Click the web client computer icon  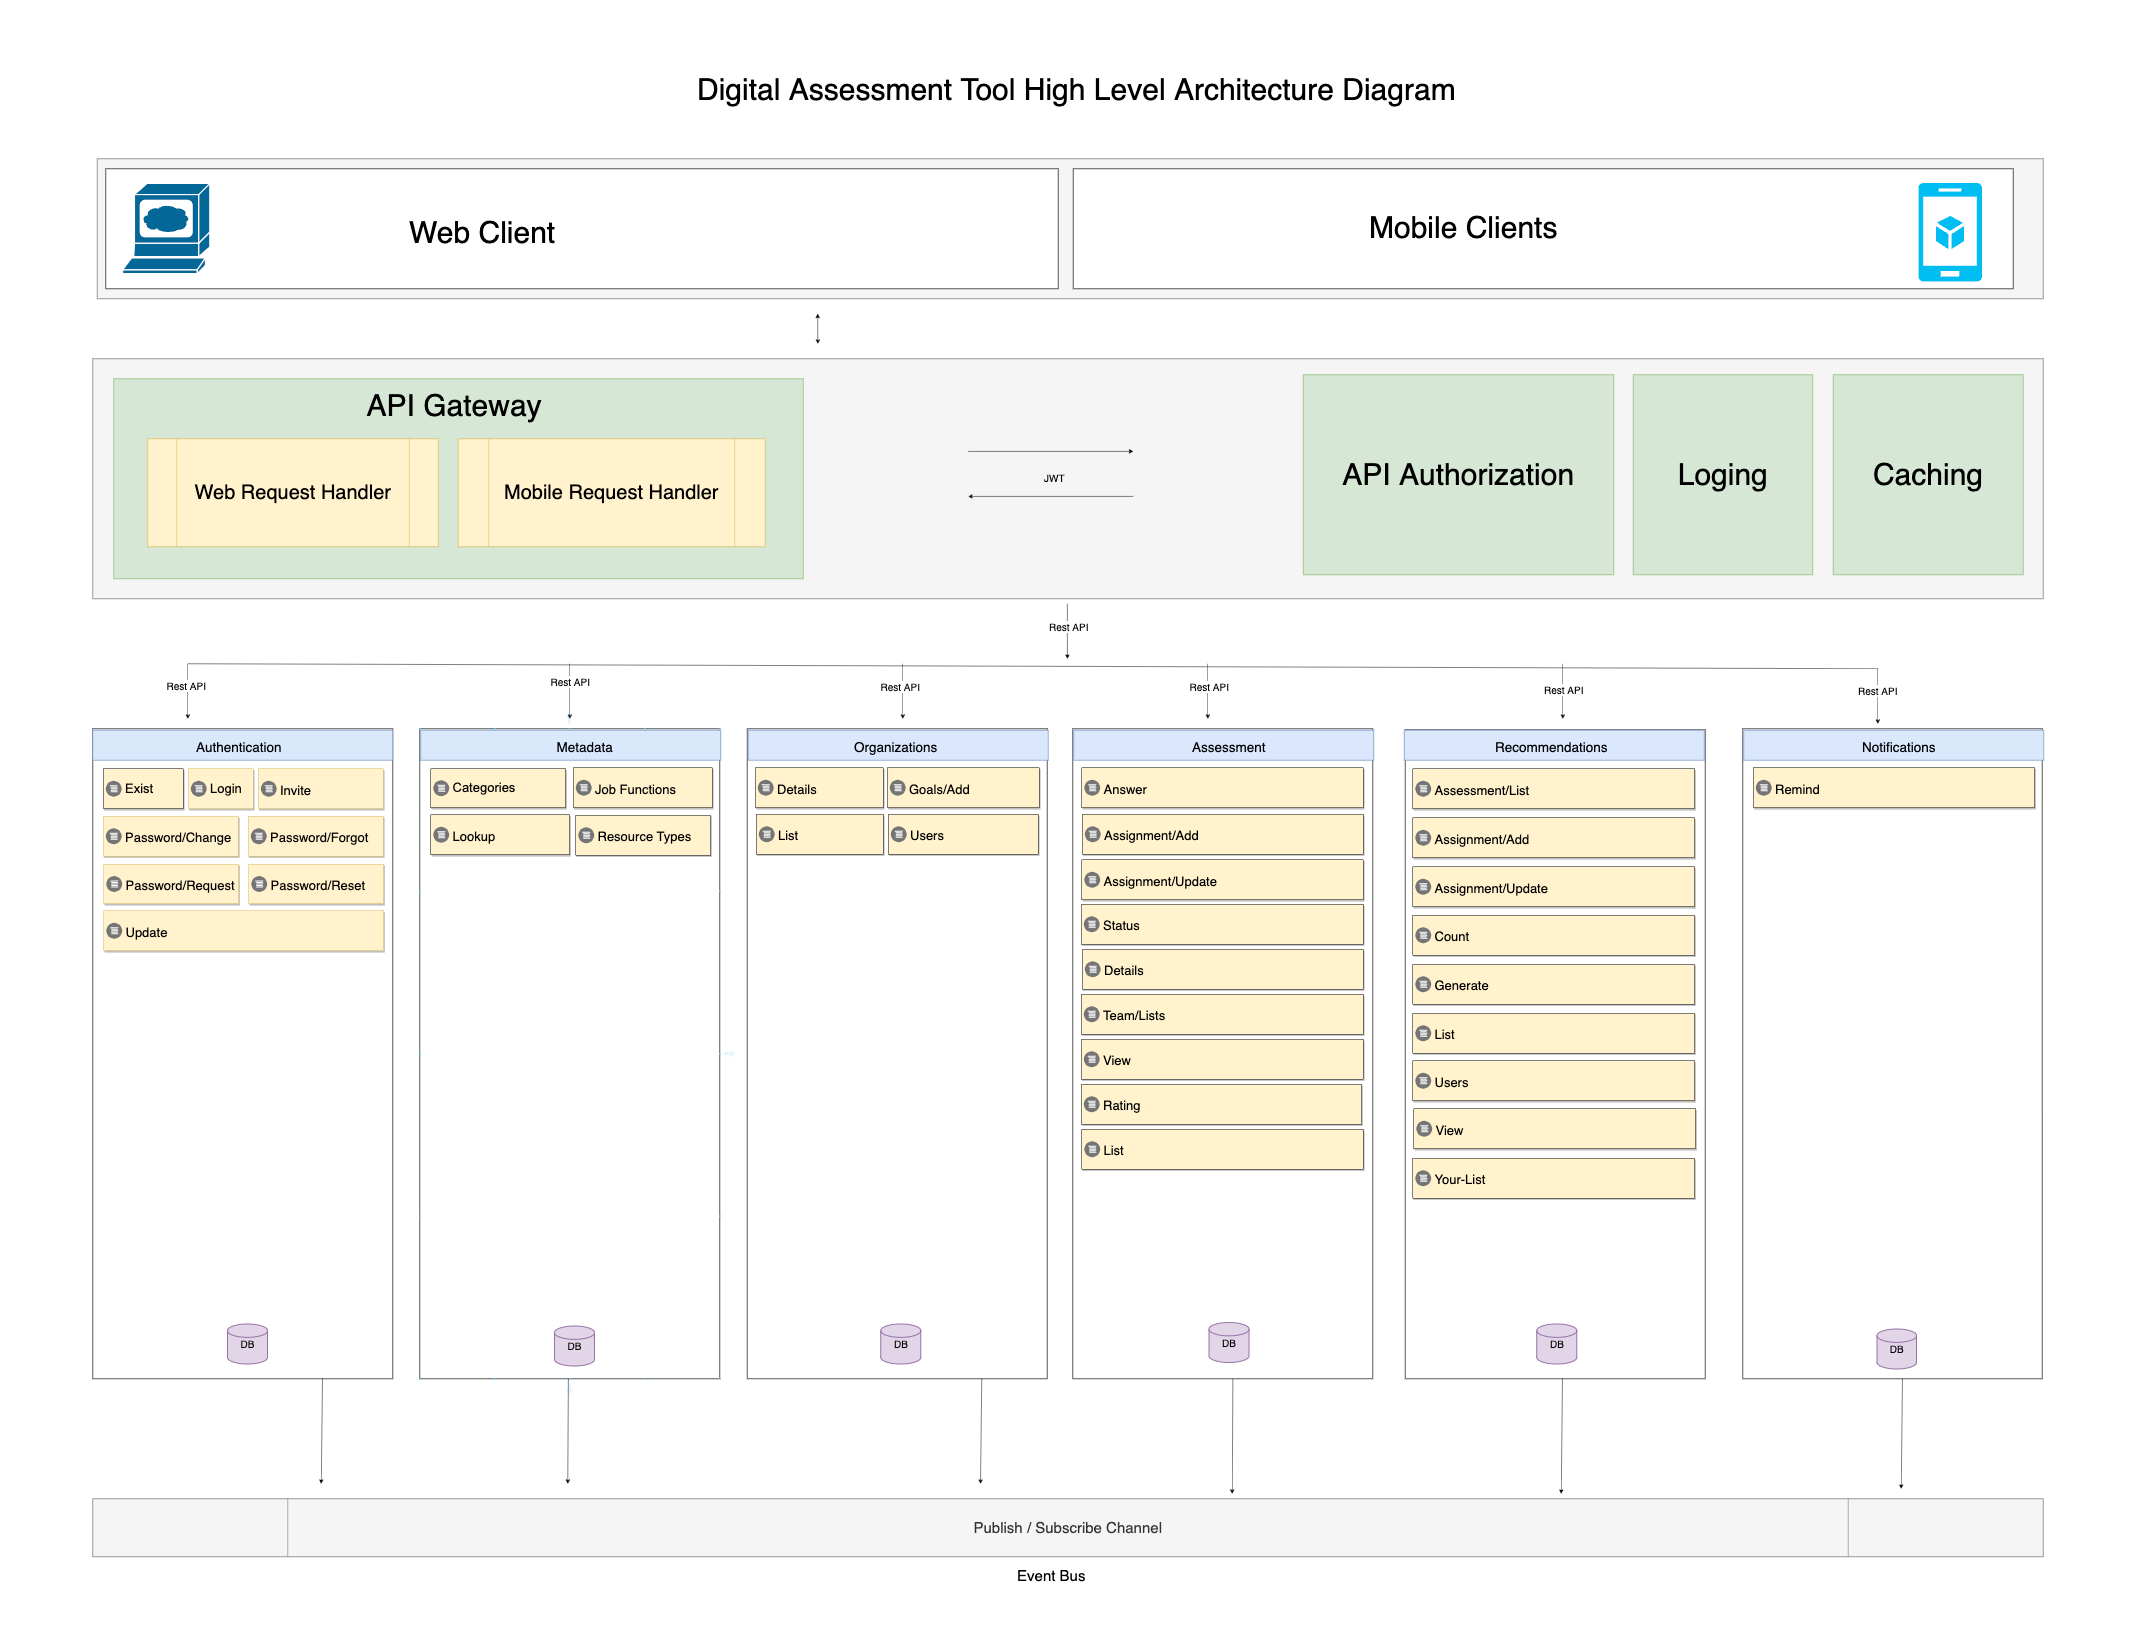pyautogui.click(x=166, y=228)
